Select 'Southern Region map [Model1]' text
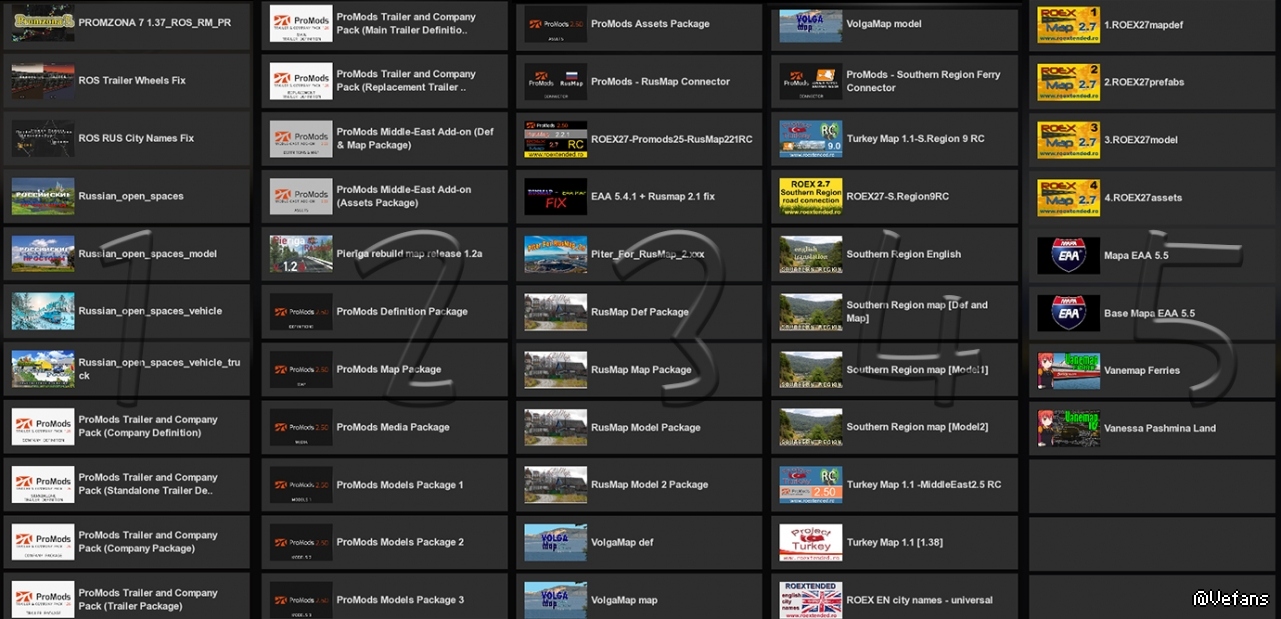 coord(917,370)
